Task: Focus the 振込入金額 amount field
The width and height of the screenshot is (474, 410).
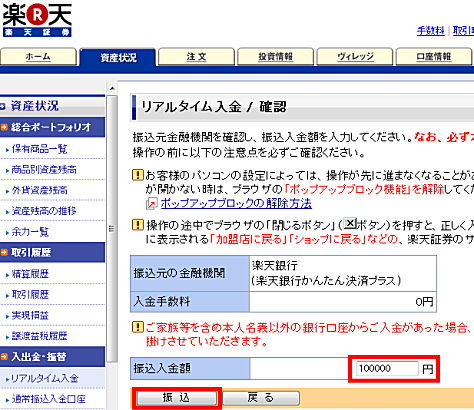Action: click(387, 368)
